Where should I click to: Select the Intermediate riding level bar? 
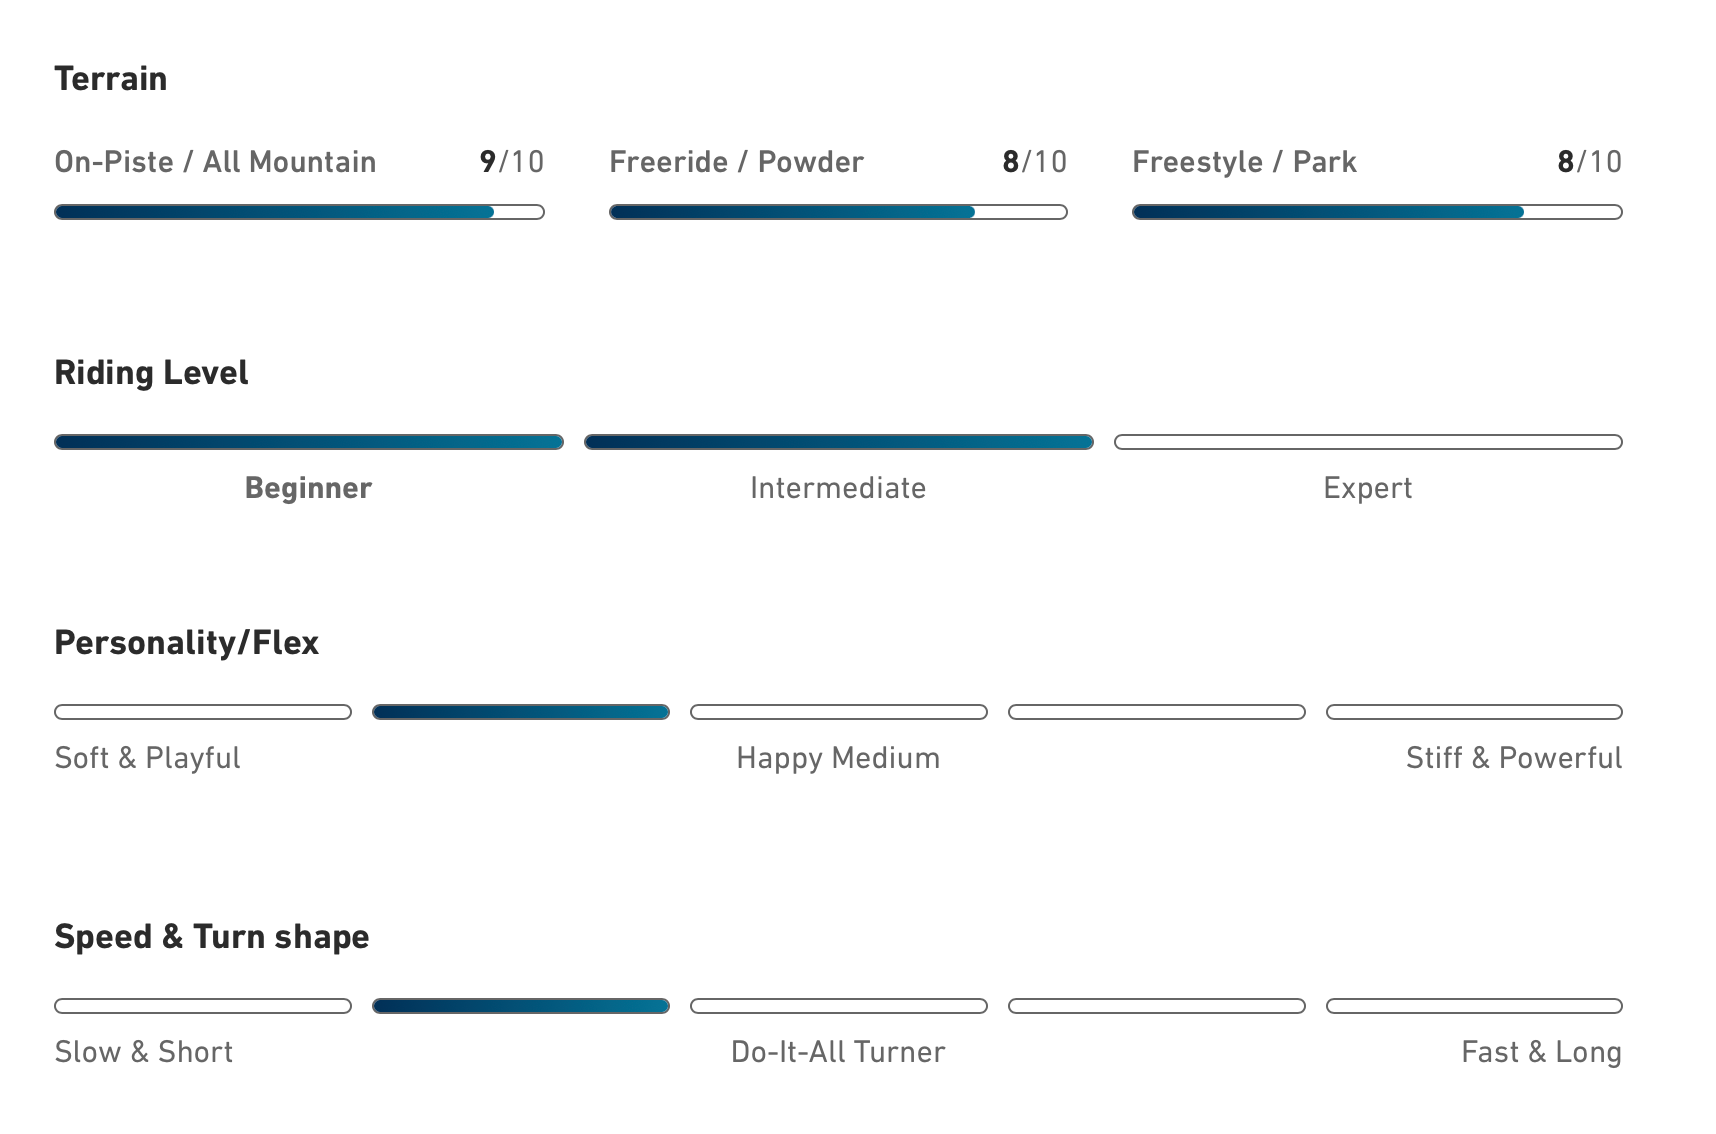pyautogui.click(x=839, y=442)
